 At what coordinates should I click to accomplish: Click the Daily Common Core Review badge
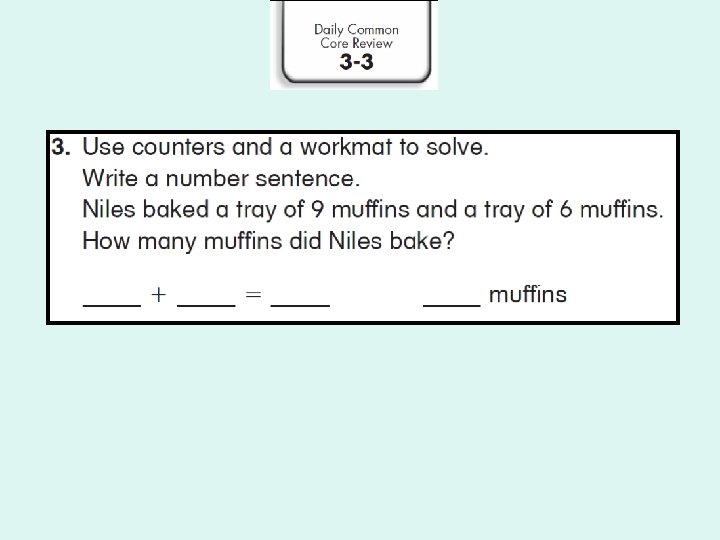point(354,45)
